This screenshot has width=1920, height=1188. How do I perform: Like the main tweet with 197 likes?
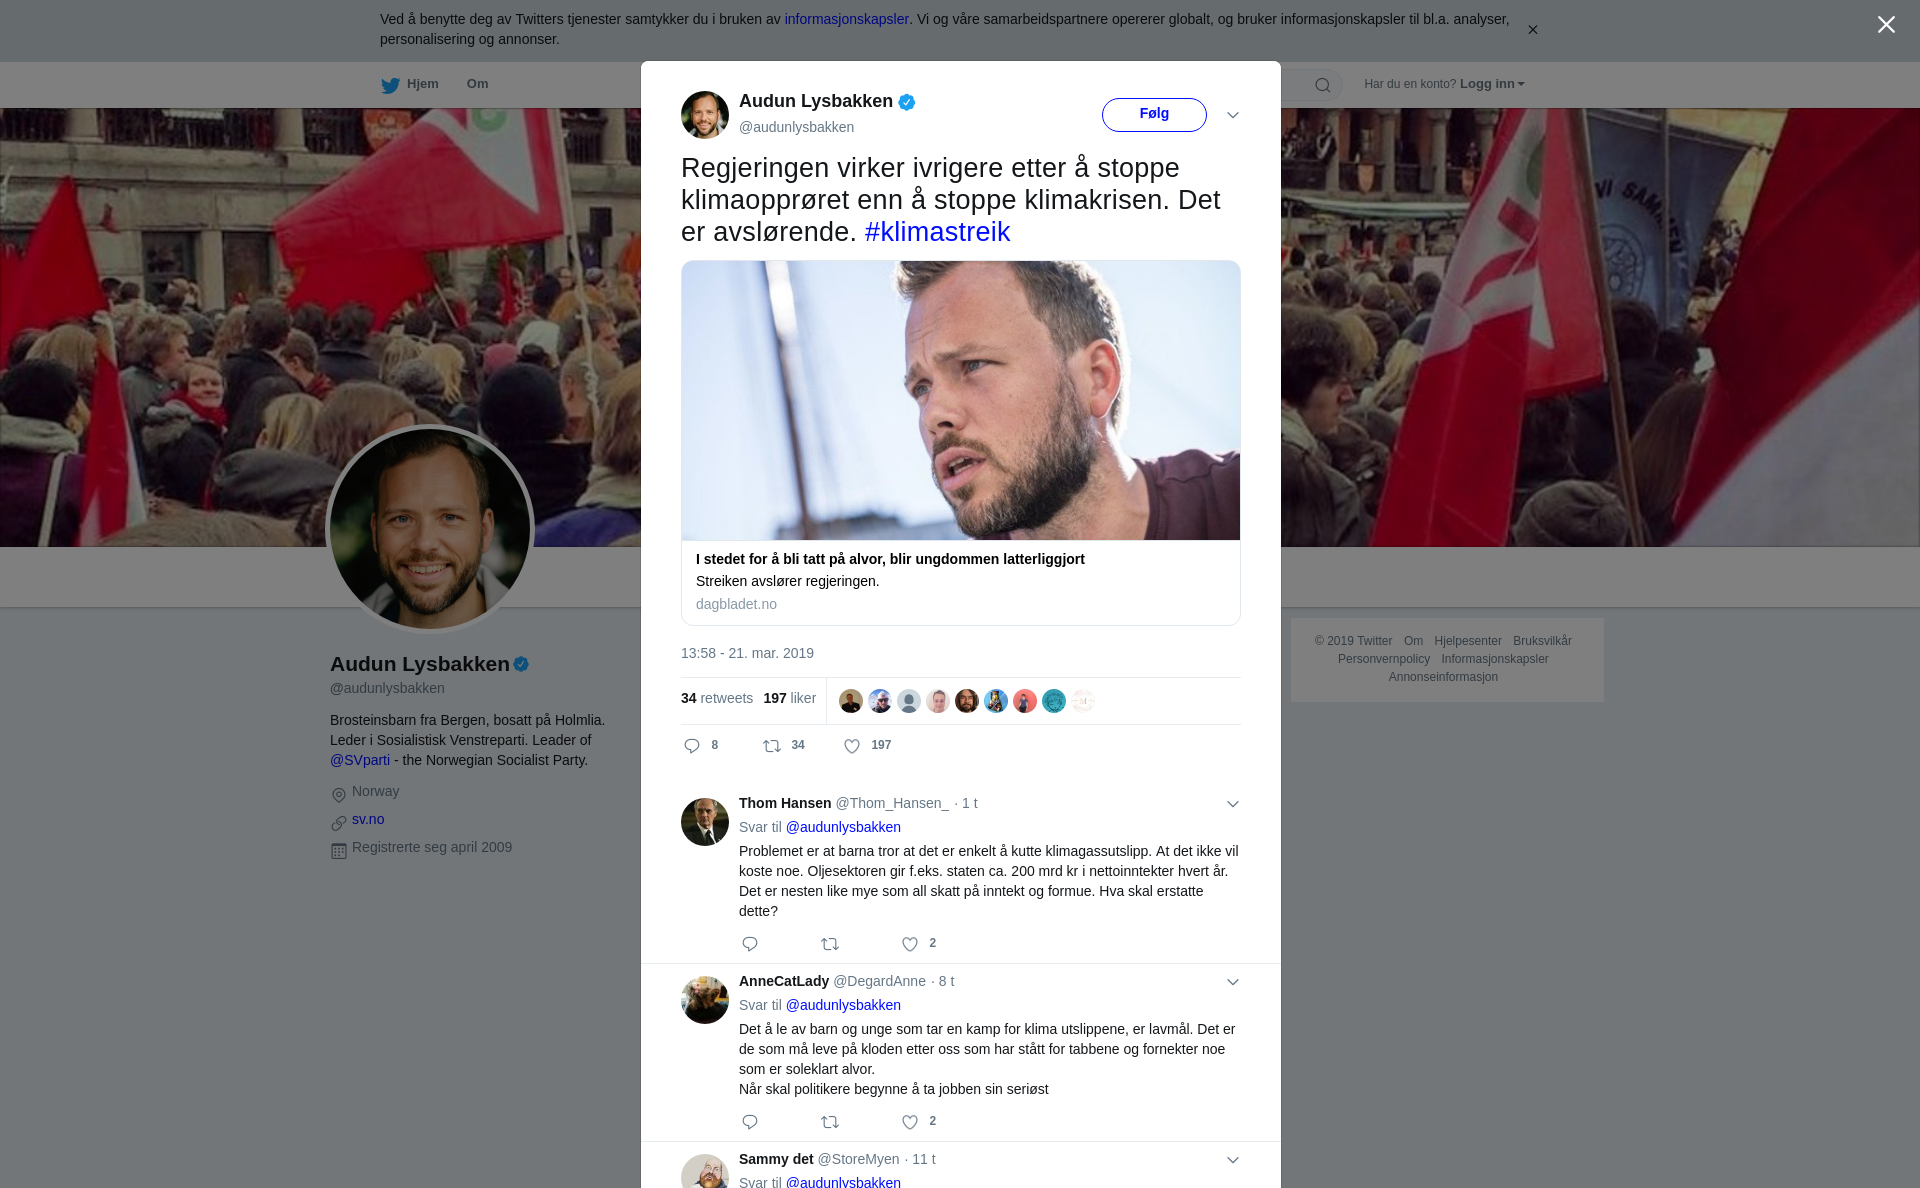(852, 746)
